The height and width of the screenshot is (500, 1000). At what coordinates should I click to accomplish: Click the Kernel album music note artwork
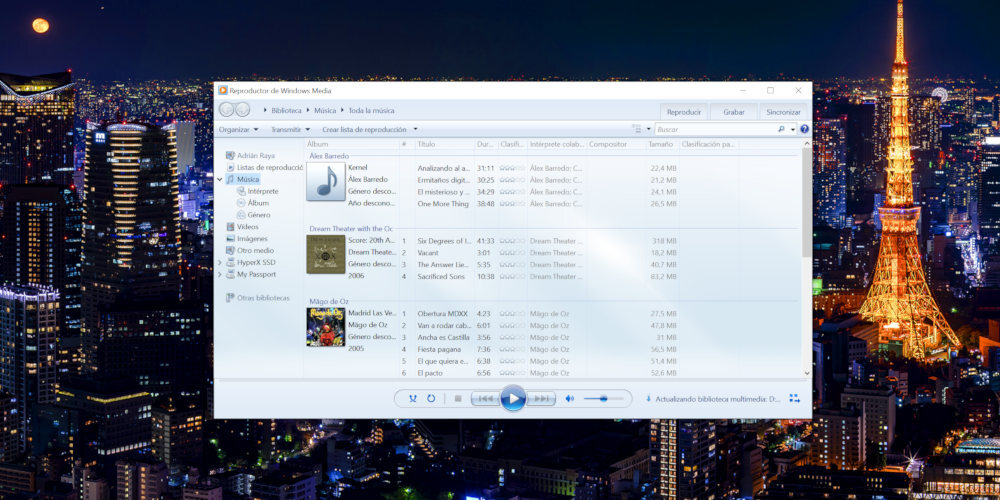pos(326,181)
